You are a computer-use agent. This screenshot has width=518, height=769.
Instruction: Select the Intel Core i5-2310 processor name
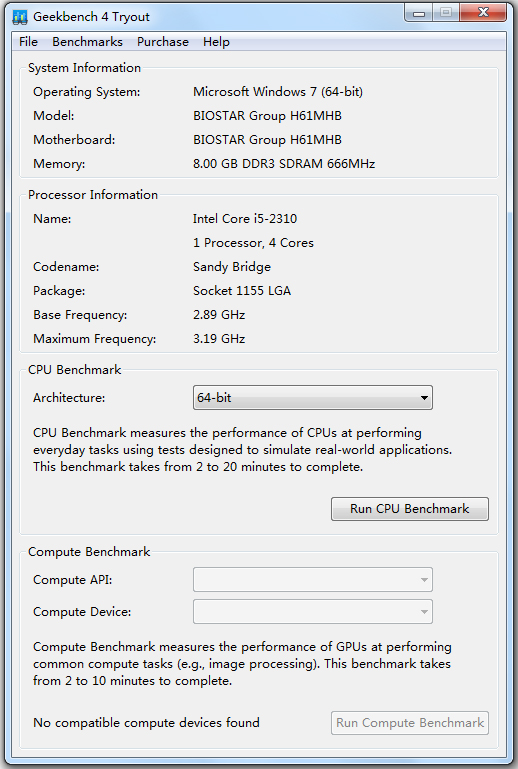[x=245, y=219]
